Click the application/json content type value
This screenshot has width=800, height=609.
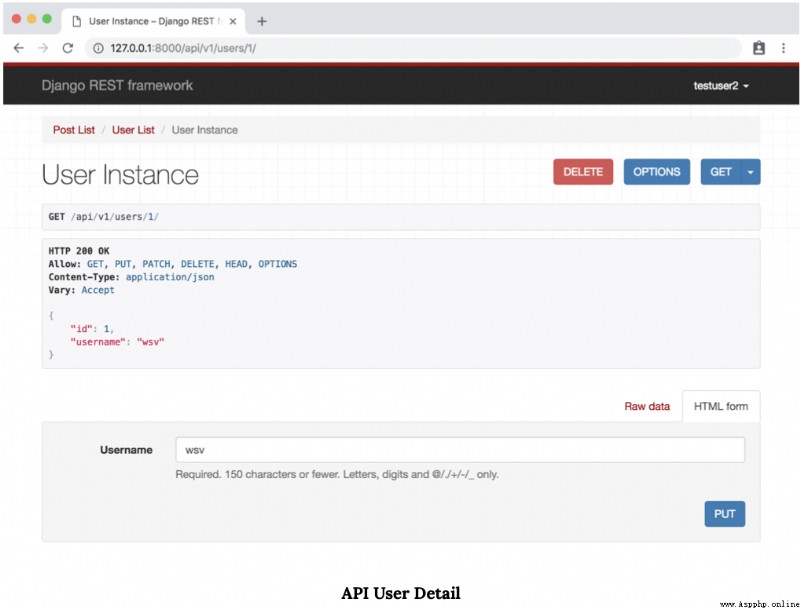click(x=170, y=277)
